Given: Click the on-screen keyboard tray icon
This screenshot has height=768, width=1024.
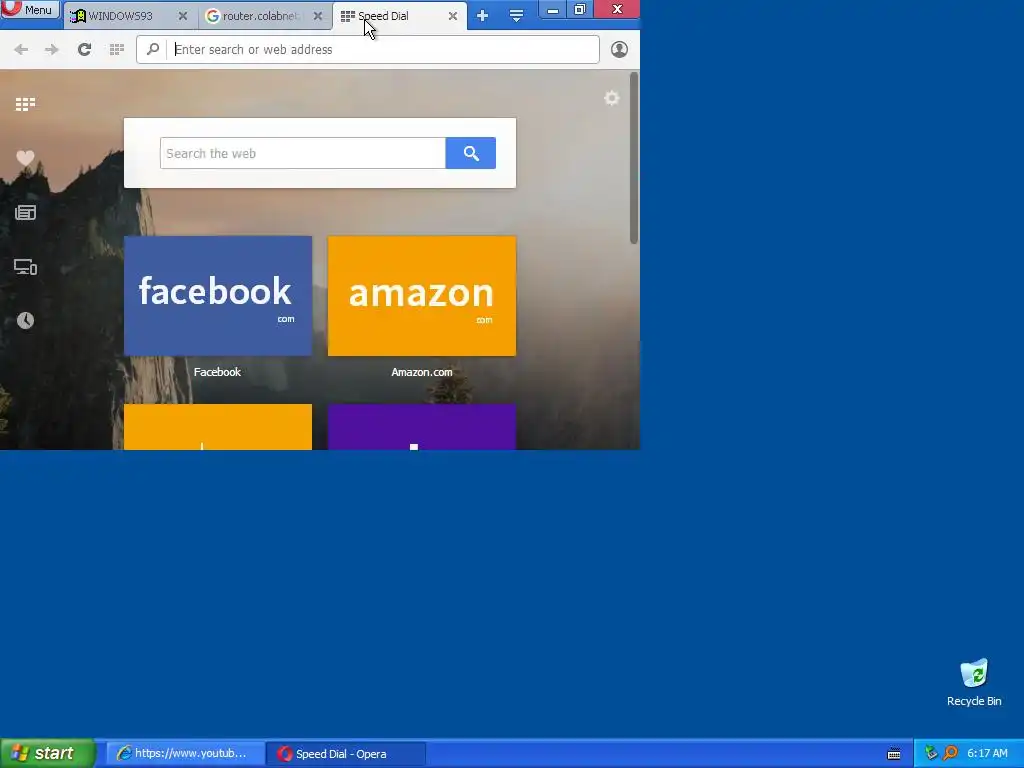Looking at the screenshot, I should [894, 754].
